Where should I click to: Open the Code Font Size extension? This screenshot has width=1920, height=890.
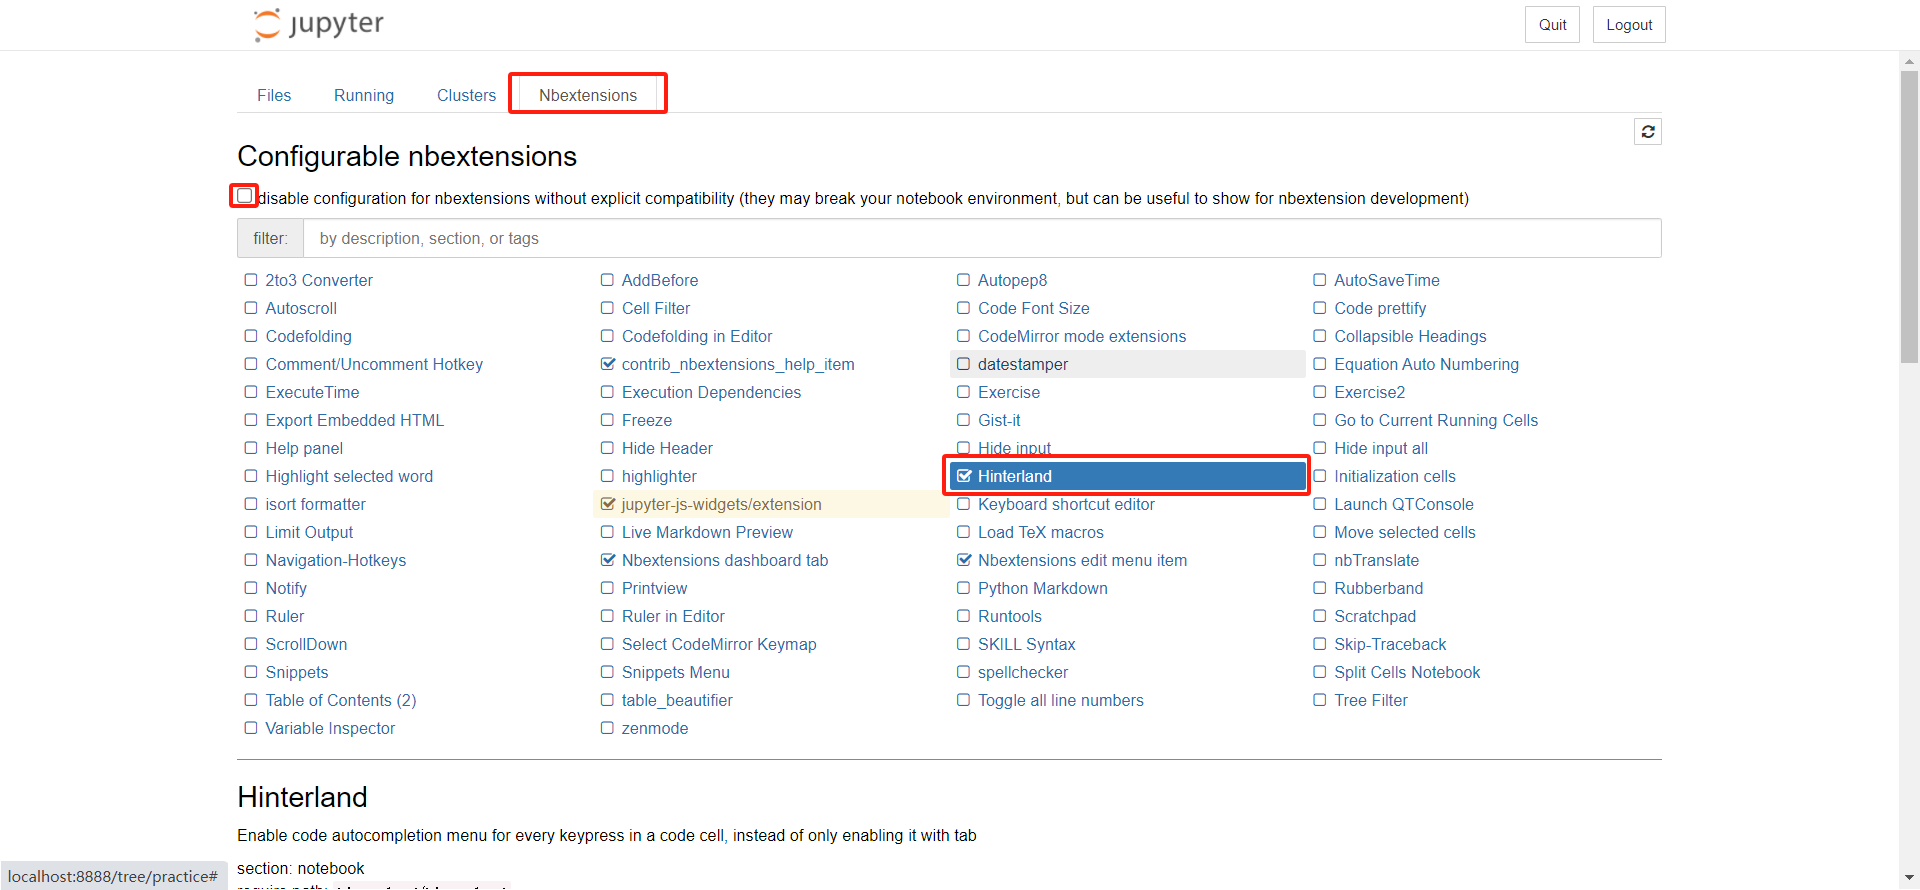point(1034,308)
